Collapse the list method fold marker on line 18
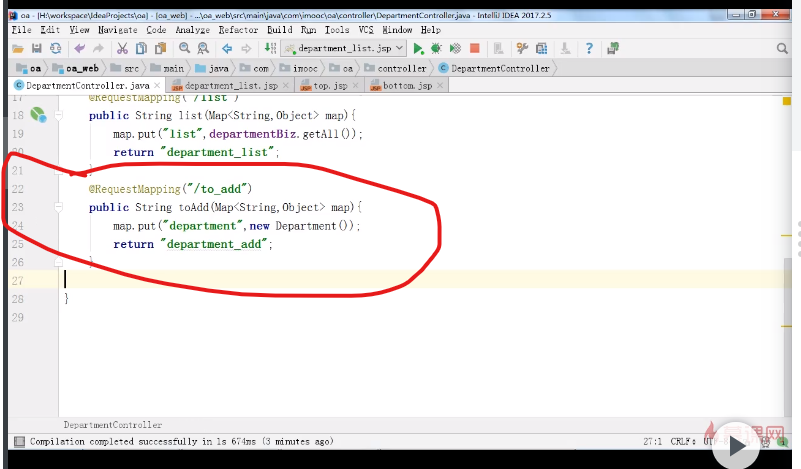Screen dimensions: 801x469 58,115
